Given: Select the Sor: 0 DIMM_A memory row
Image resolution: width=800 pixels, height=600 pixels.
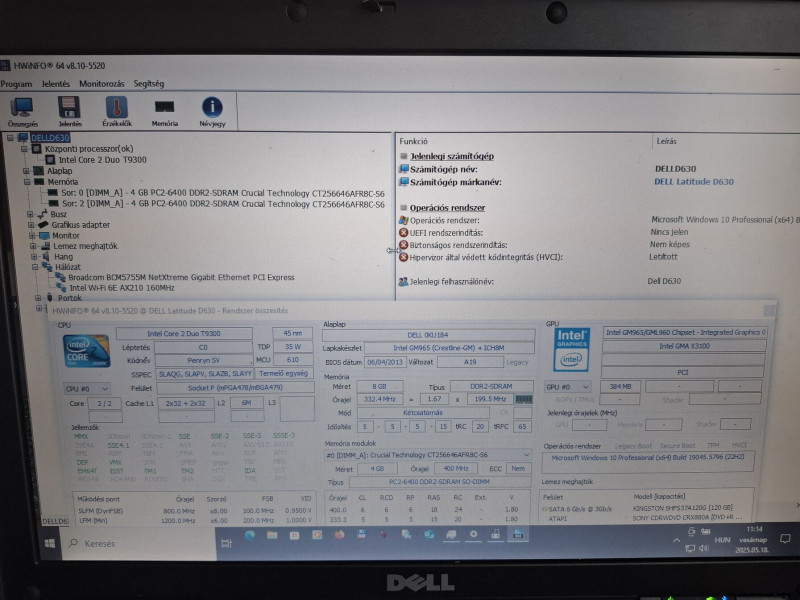Looking at the screenshot, I should [x=223, y=193].
